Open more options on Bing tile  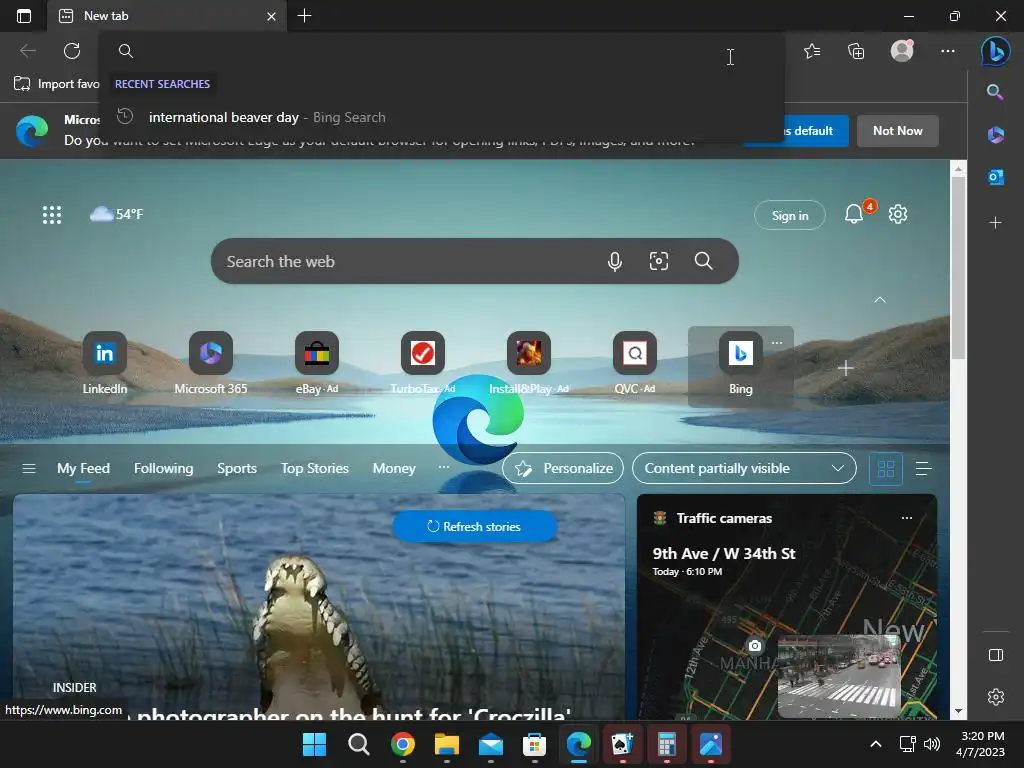point(776,343)
